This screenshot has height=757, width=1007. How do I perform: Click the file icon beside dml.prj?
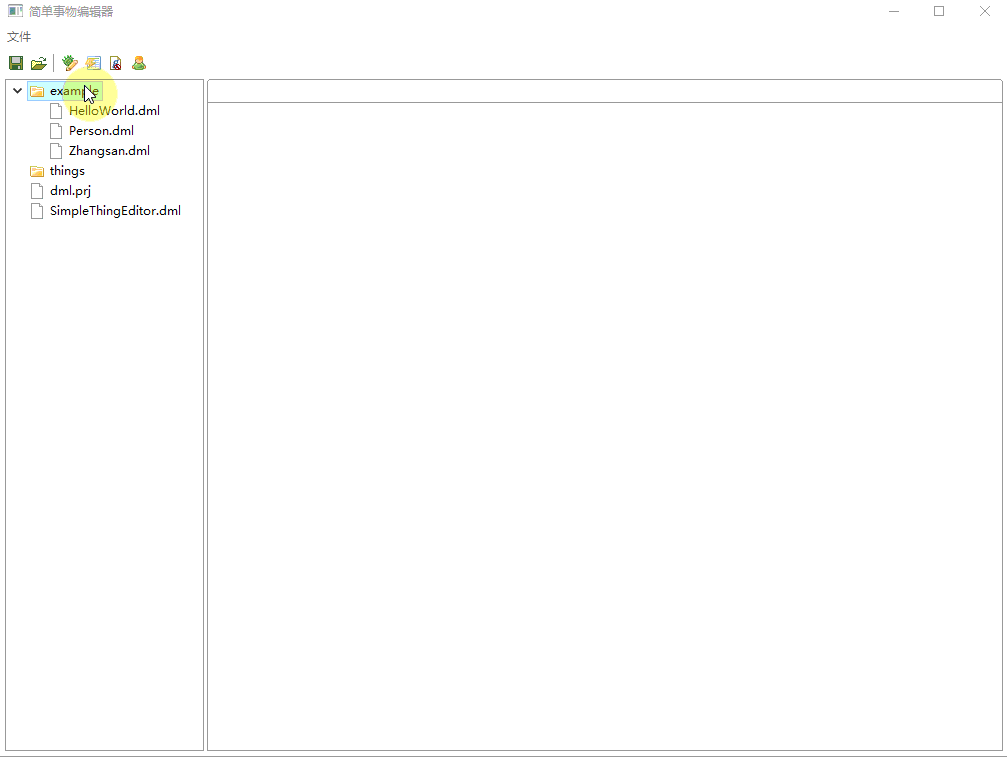tap(37, 191)
